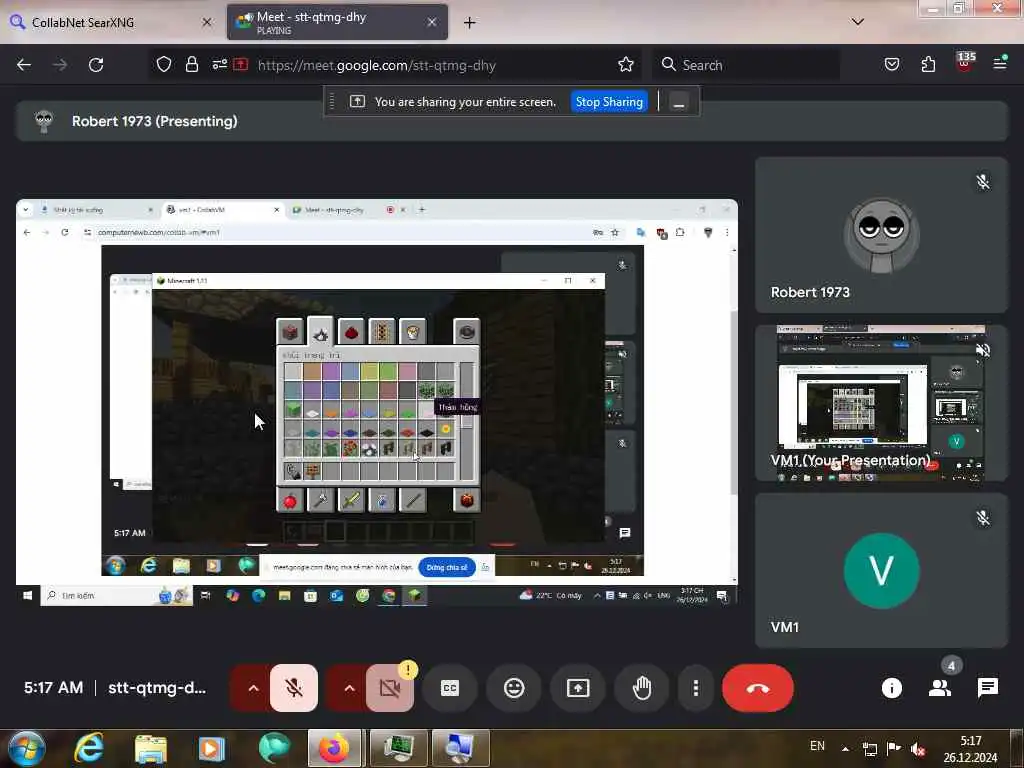Click the red screen-sharing indicator in address bar

coord(241,65)
